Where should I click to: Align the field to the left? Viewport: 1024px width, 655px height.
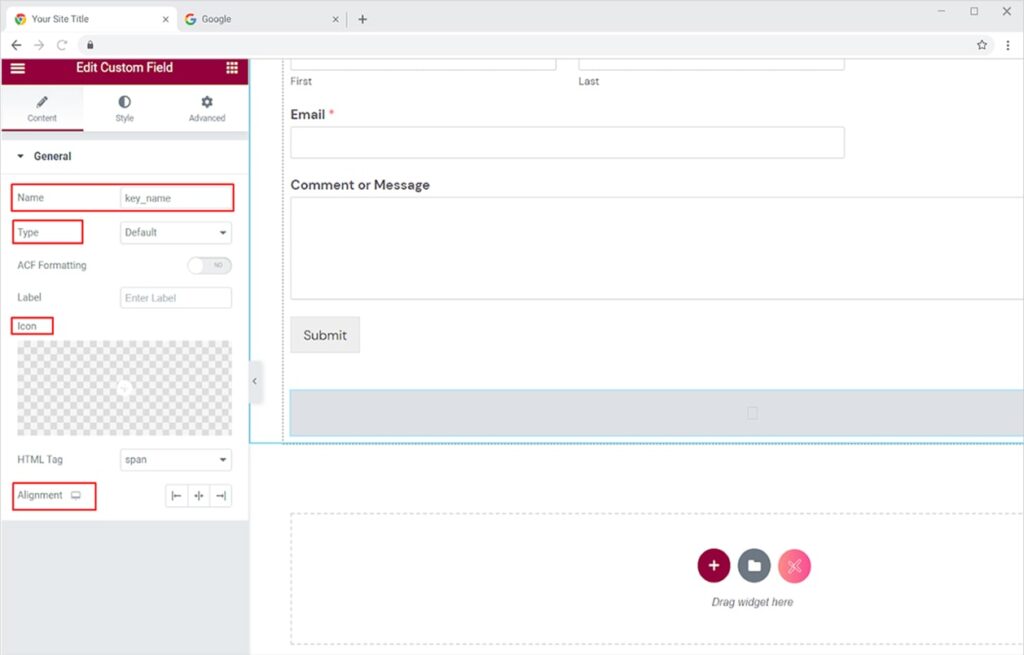point(176,496)
